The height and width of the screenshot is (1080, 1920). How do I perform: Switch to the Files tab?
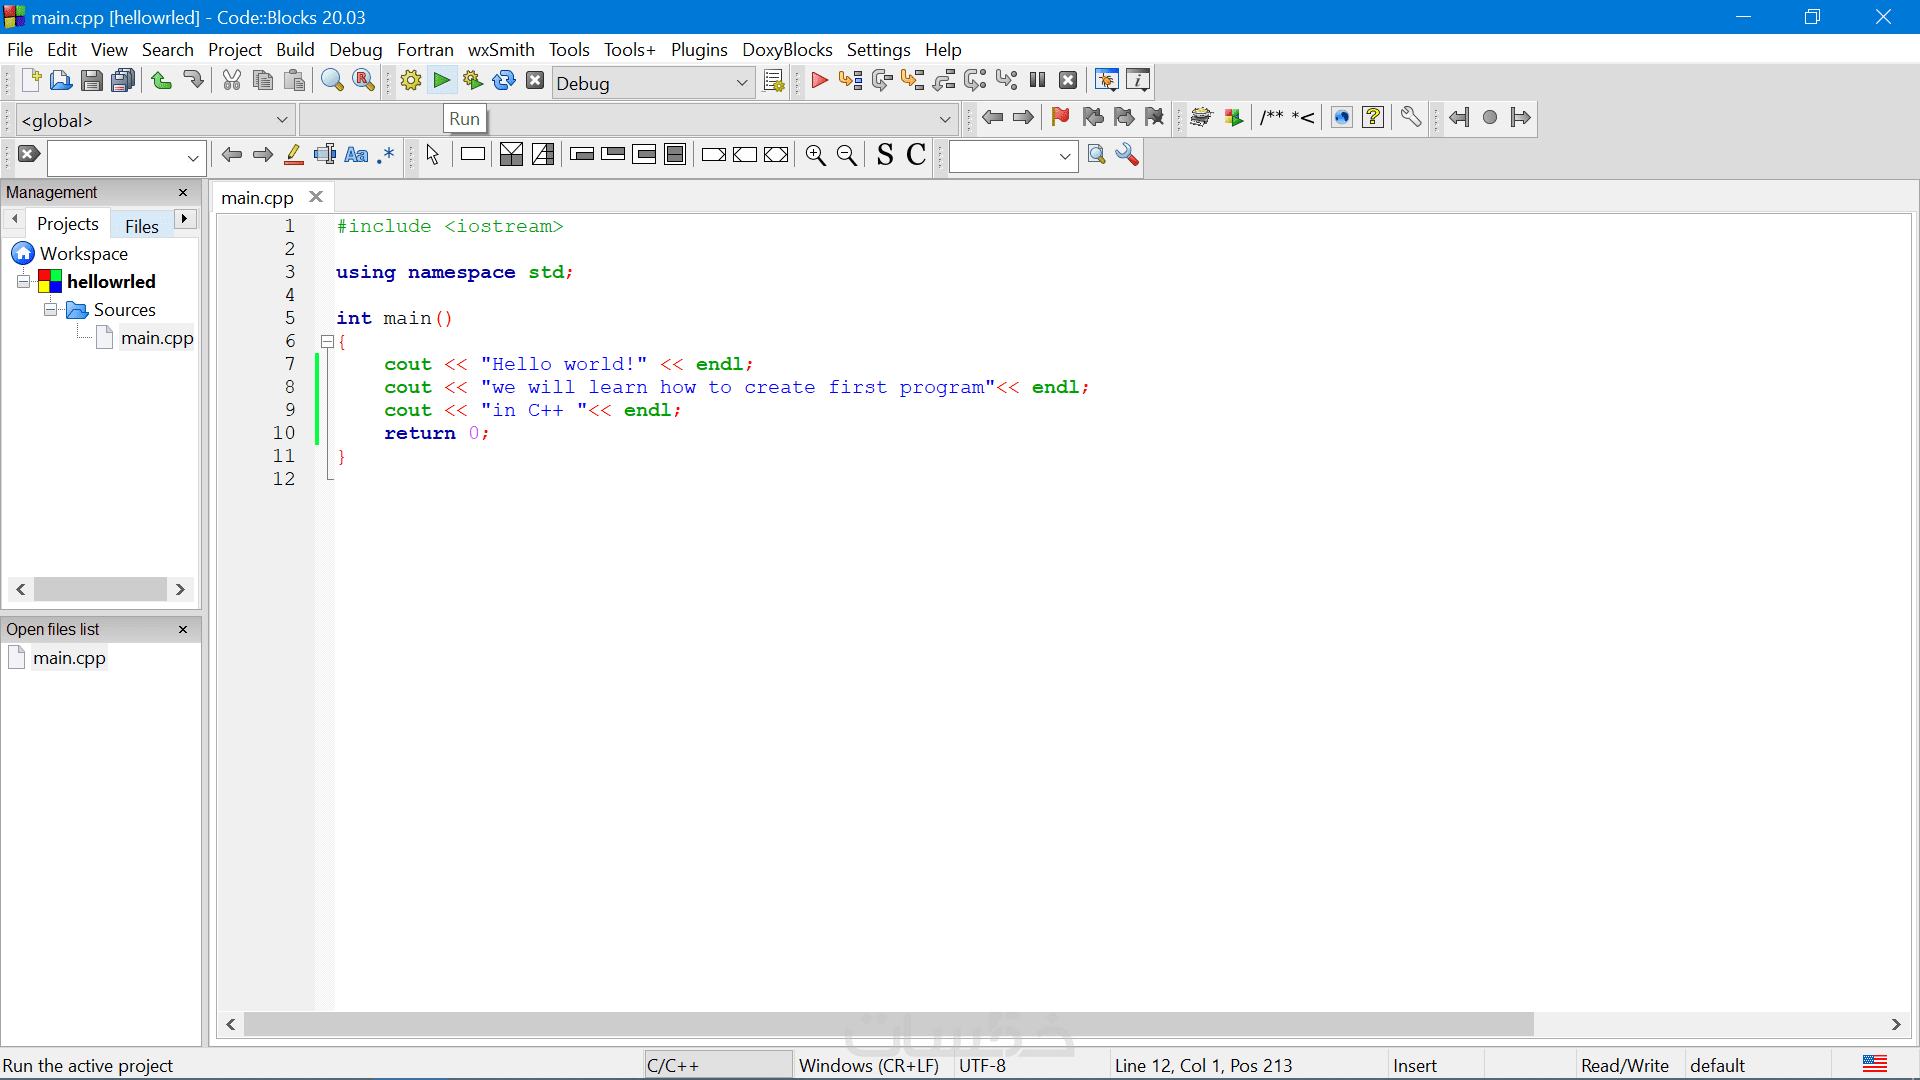pyautogui.click(x=141, y=226)
